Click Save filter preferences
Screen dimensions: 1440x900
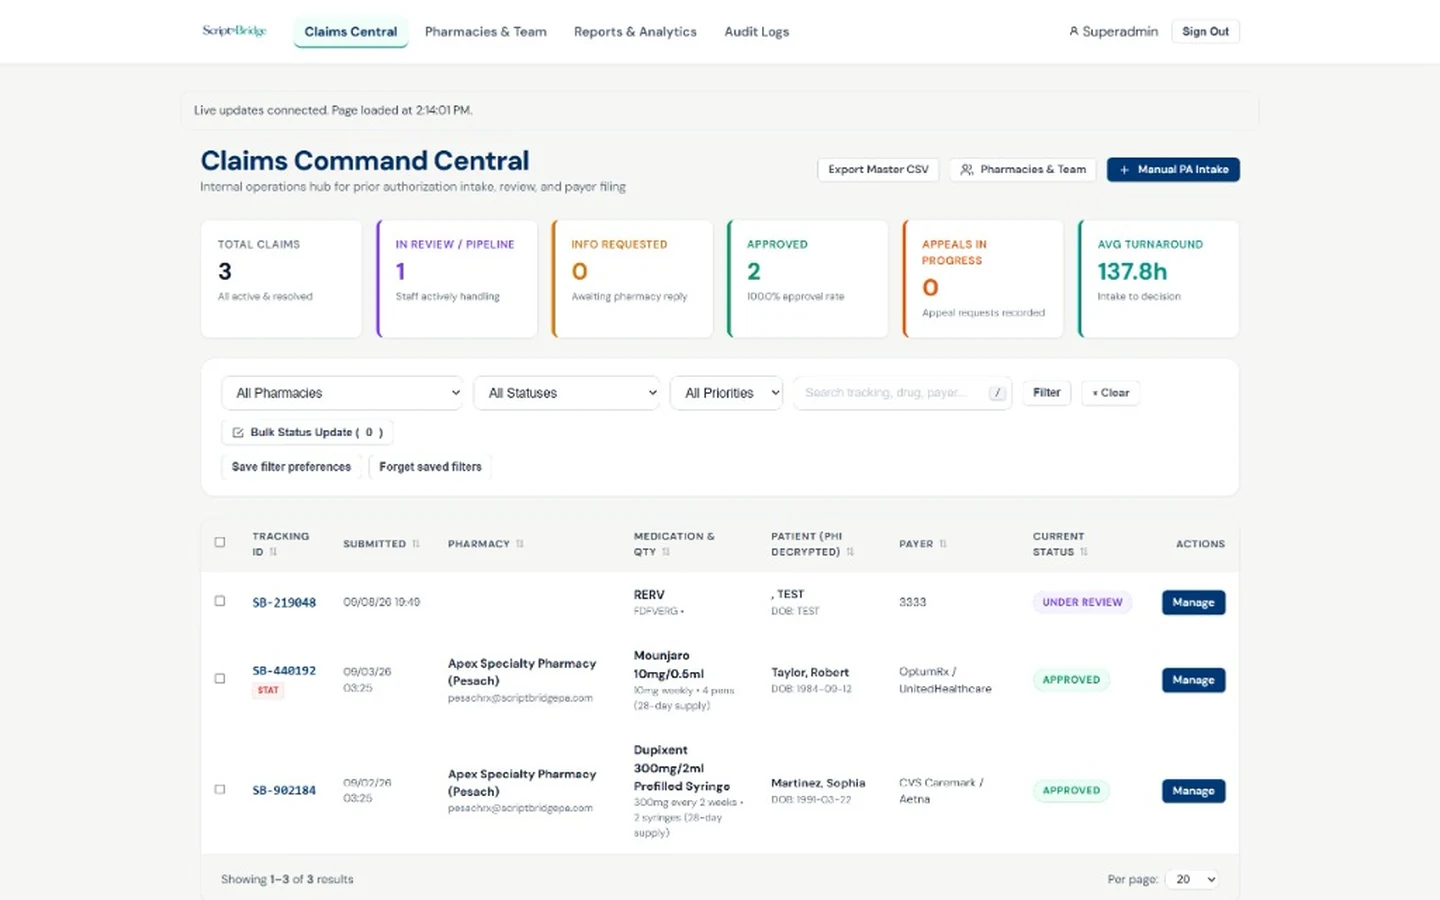291,467
